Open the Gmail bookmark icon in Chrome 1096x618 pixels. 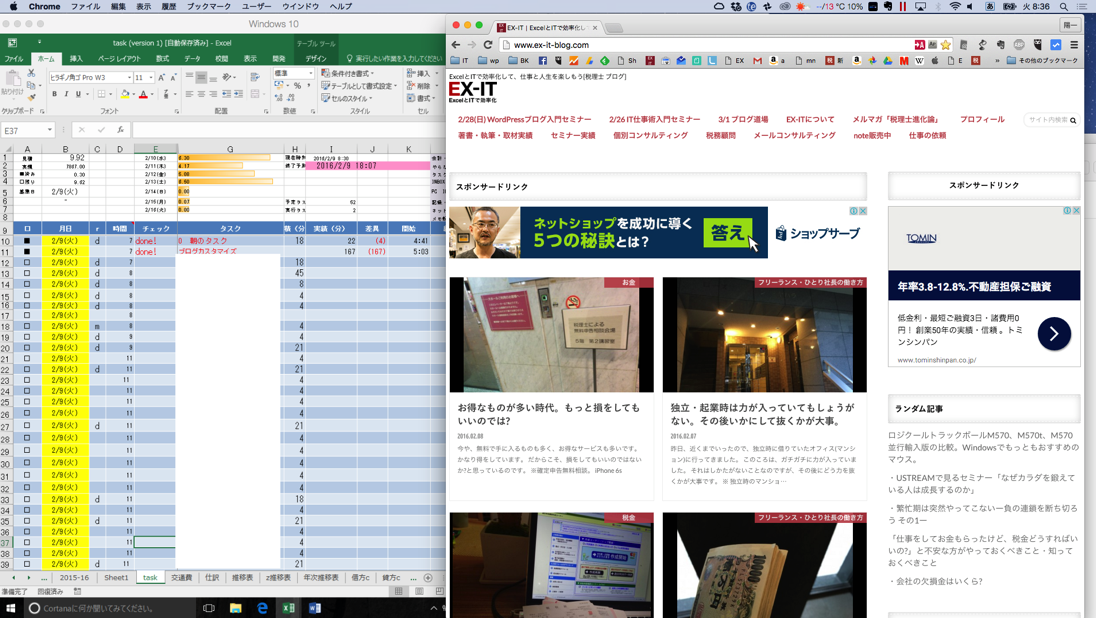[x=757, y=61]
